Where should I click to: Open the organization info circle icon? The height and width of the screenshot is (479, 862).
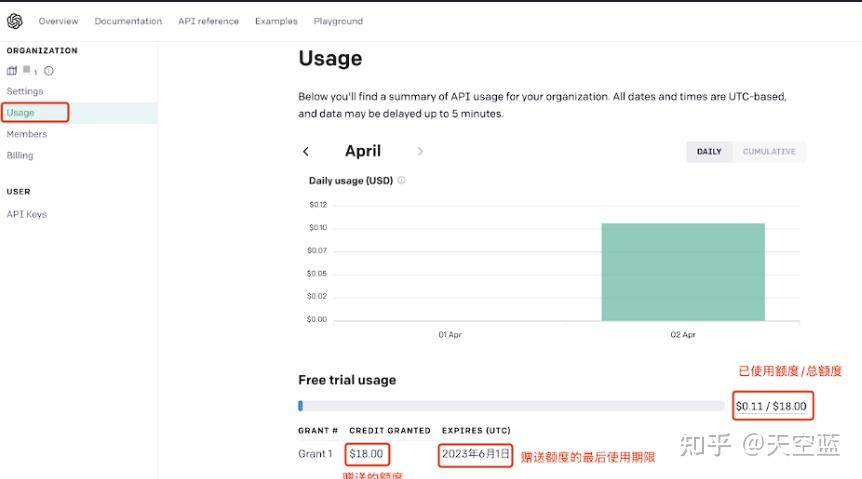tap(48, 71)
